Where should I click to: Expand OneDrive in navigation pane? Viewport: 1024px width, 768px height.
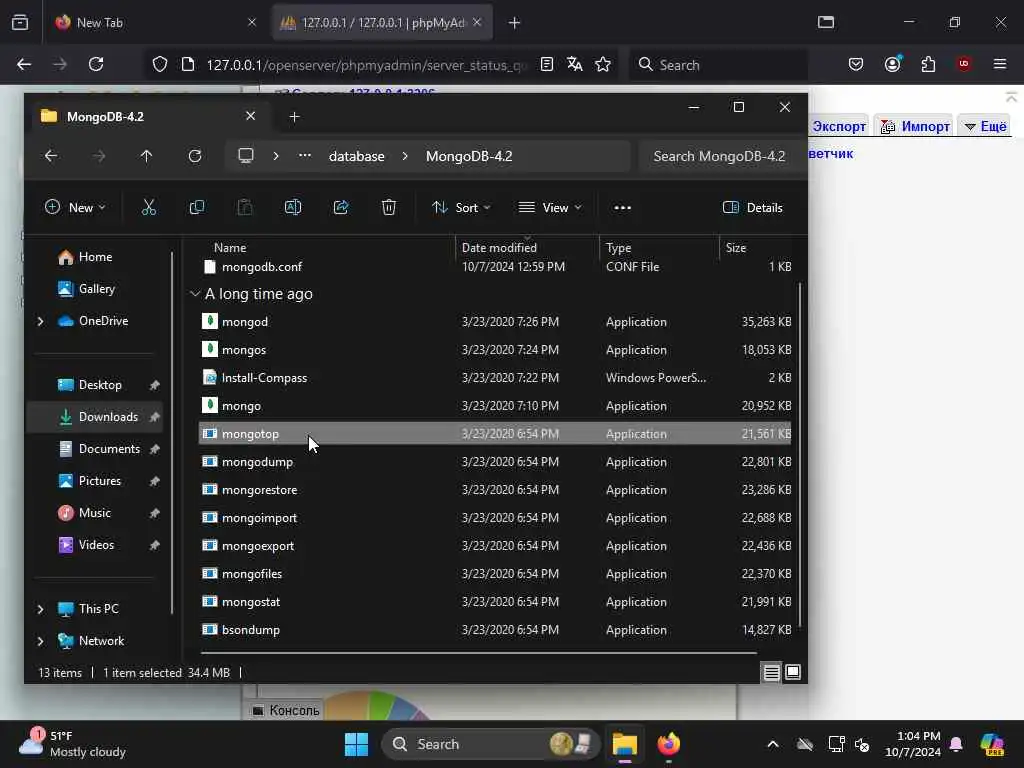pos(40,321)
